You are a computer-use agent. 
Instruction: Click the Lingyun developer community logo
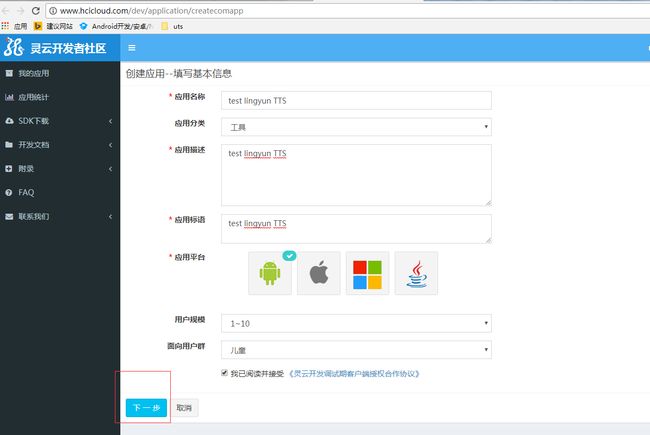pyautogui.click(x=55, y=48)
